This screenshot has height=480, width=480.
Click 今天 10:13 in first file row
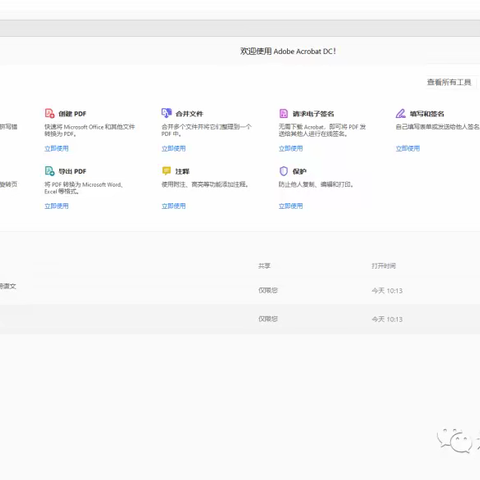[387, 291]
